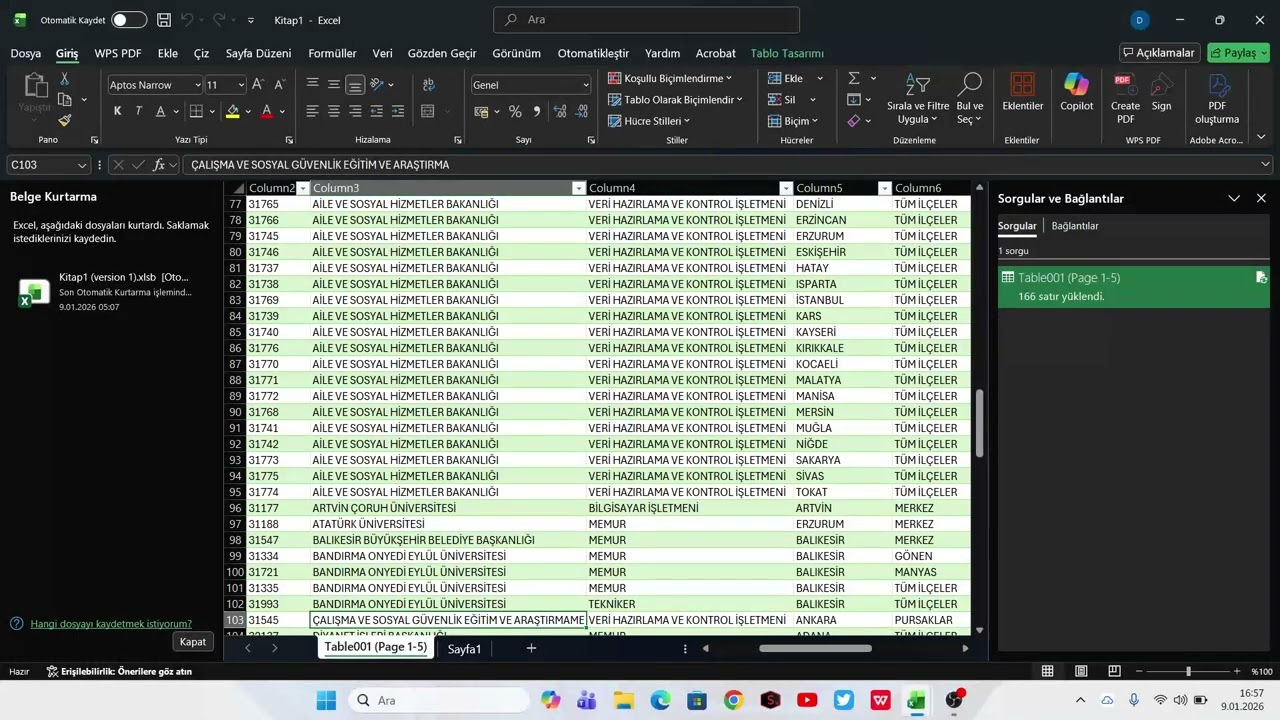
Task: Open Column3 filter dropdown arrow
Action: click(578, 188)
